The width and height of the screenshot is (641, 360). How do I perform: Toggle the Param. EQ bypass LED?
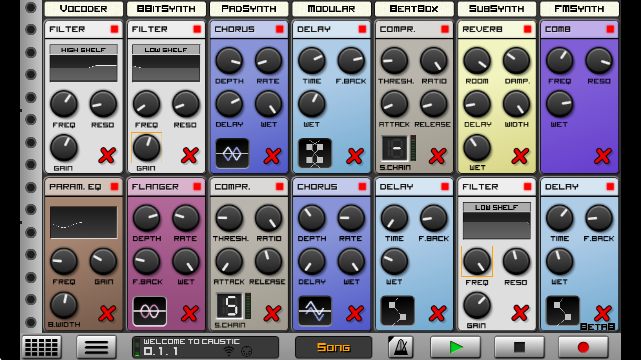pos(114,187)
